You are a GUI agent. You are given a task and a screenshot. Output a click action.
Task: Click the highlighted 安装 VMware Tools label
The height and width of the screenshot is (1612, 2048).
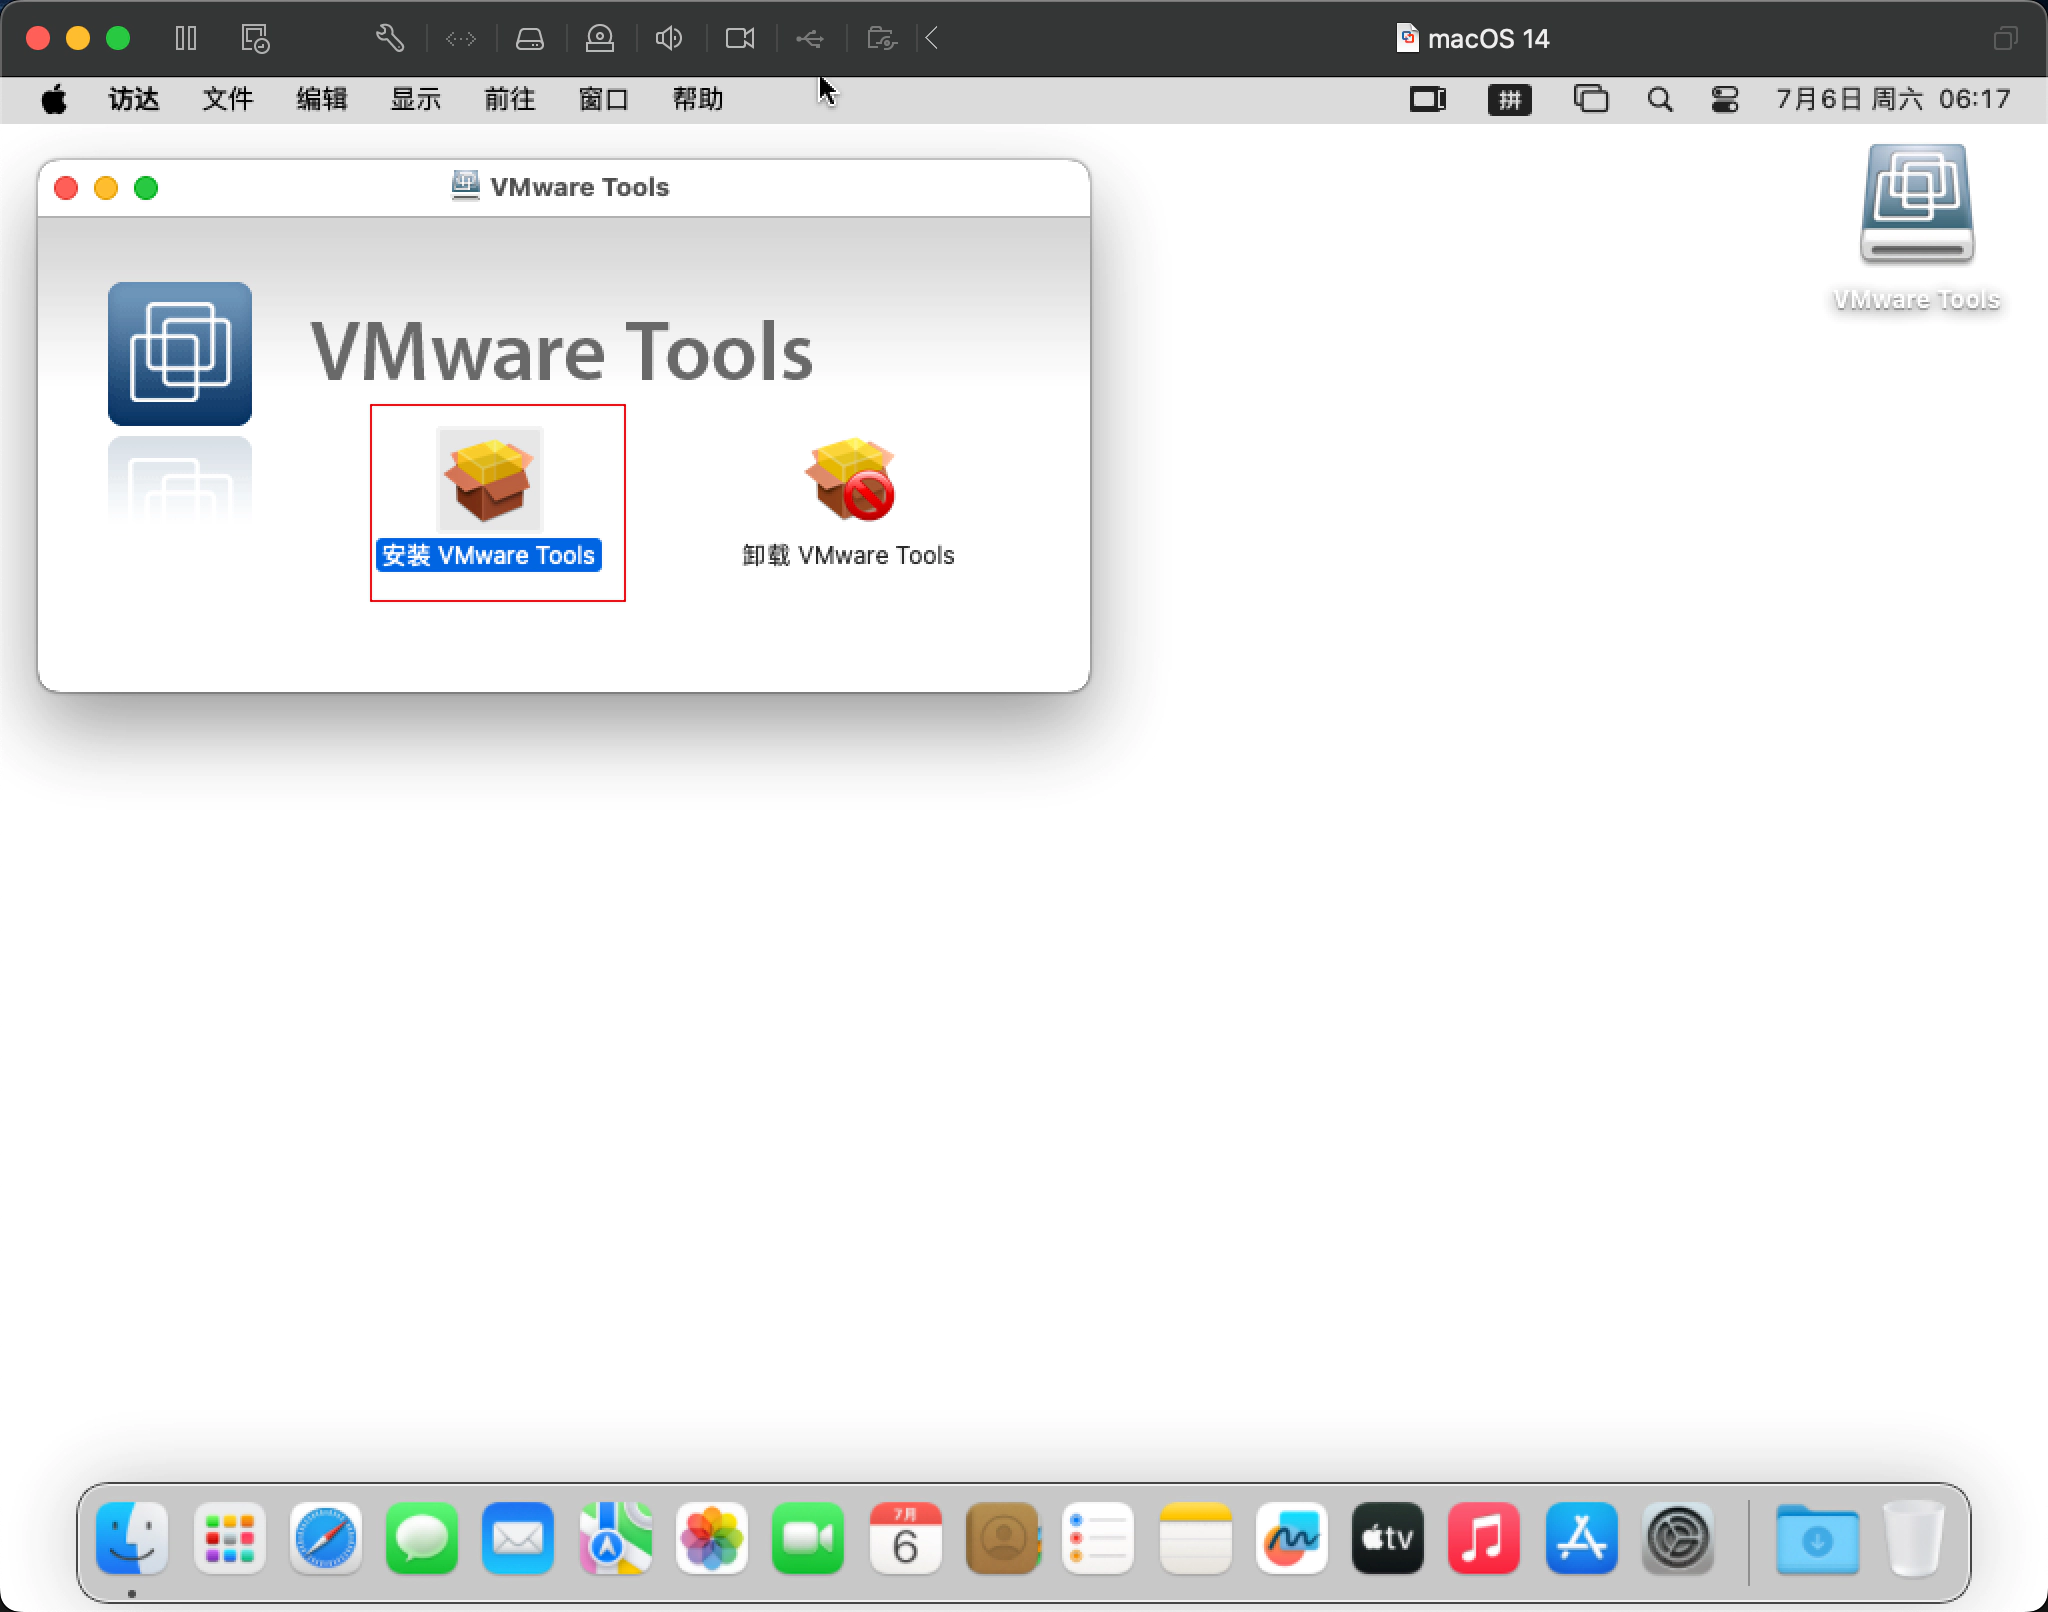click(x=489, y=555)
